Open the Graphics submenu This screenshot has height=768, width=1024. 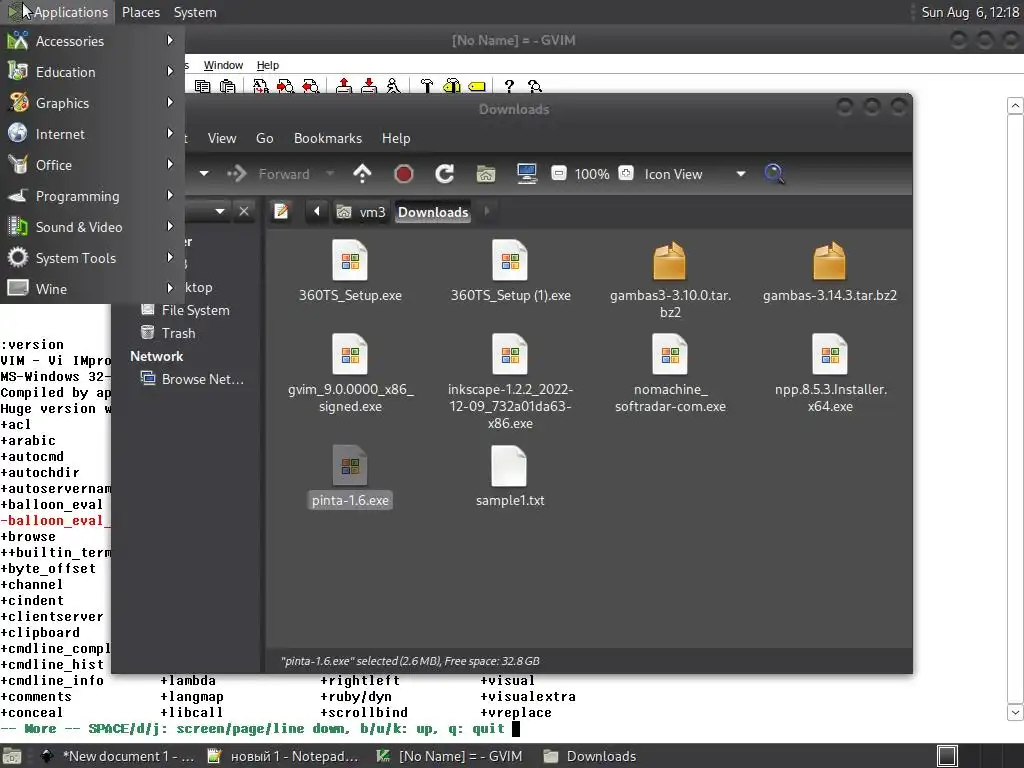[92, 103]
